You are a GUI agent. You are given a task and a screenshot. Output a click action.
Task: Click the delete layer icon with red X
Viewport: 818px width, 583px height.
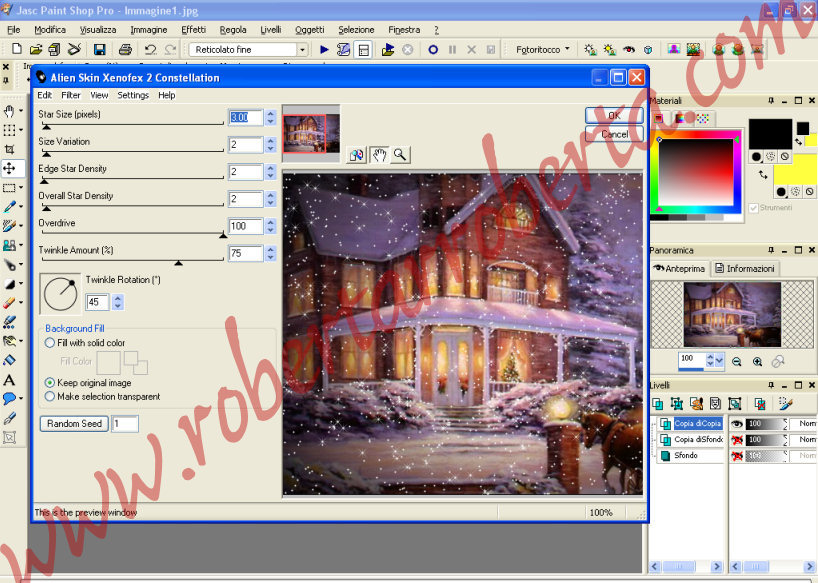click(x=760, y=403)
